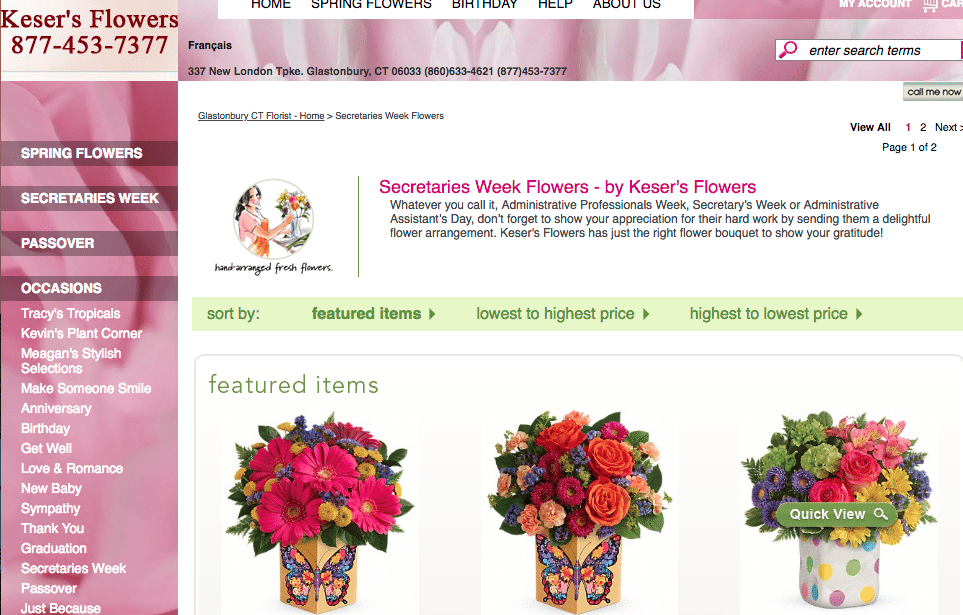
Task: Sort by lowest to highest price
Action: click(563, 314)
